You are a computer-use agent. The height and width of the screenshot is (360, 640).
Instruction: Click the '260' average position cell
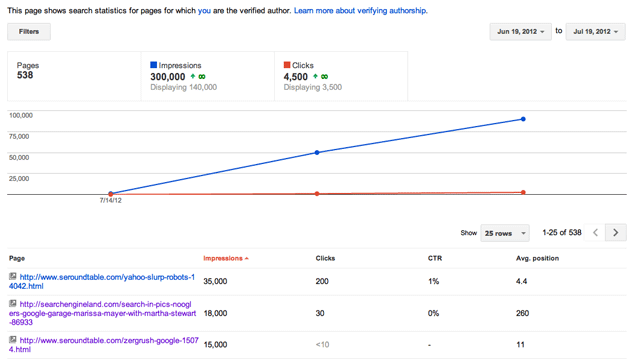pos(522,313)
